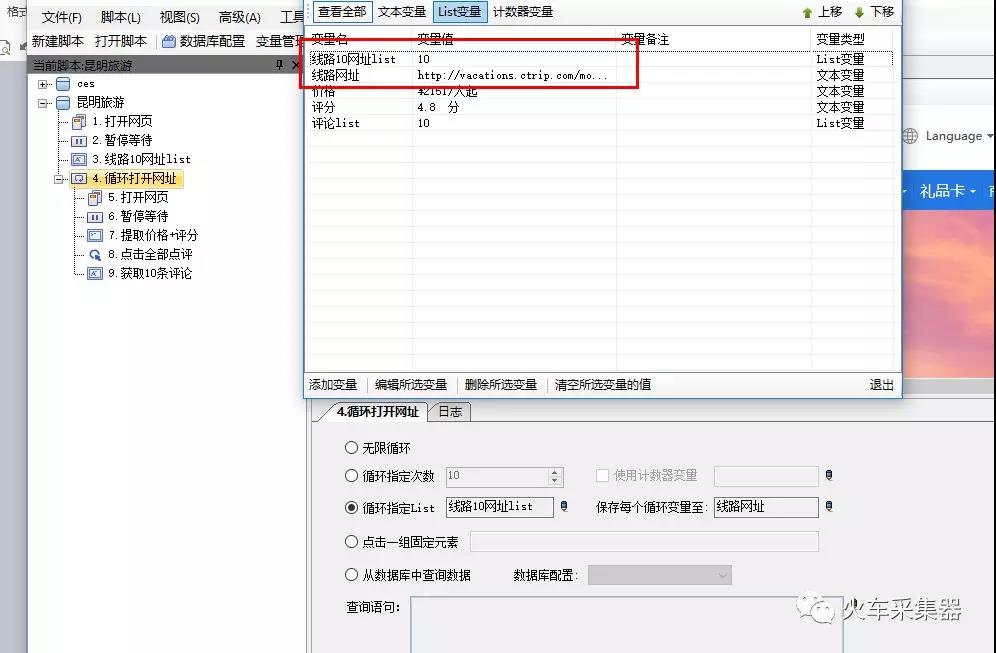The width and height of the screenshot is (996, 653).
Task: Click the icon of step 3.线路10网址list
Action: point(79,159)
